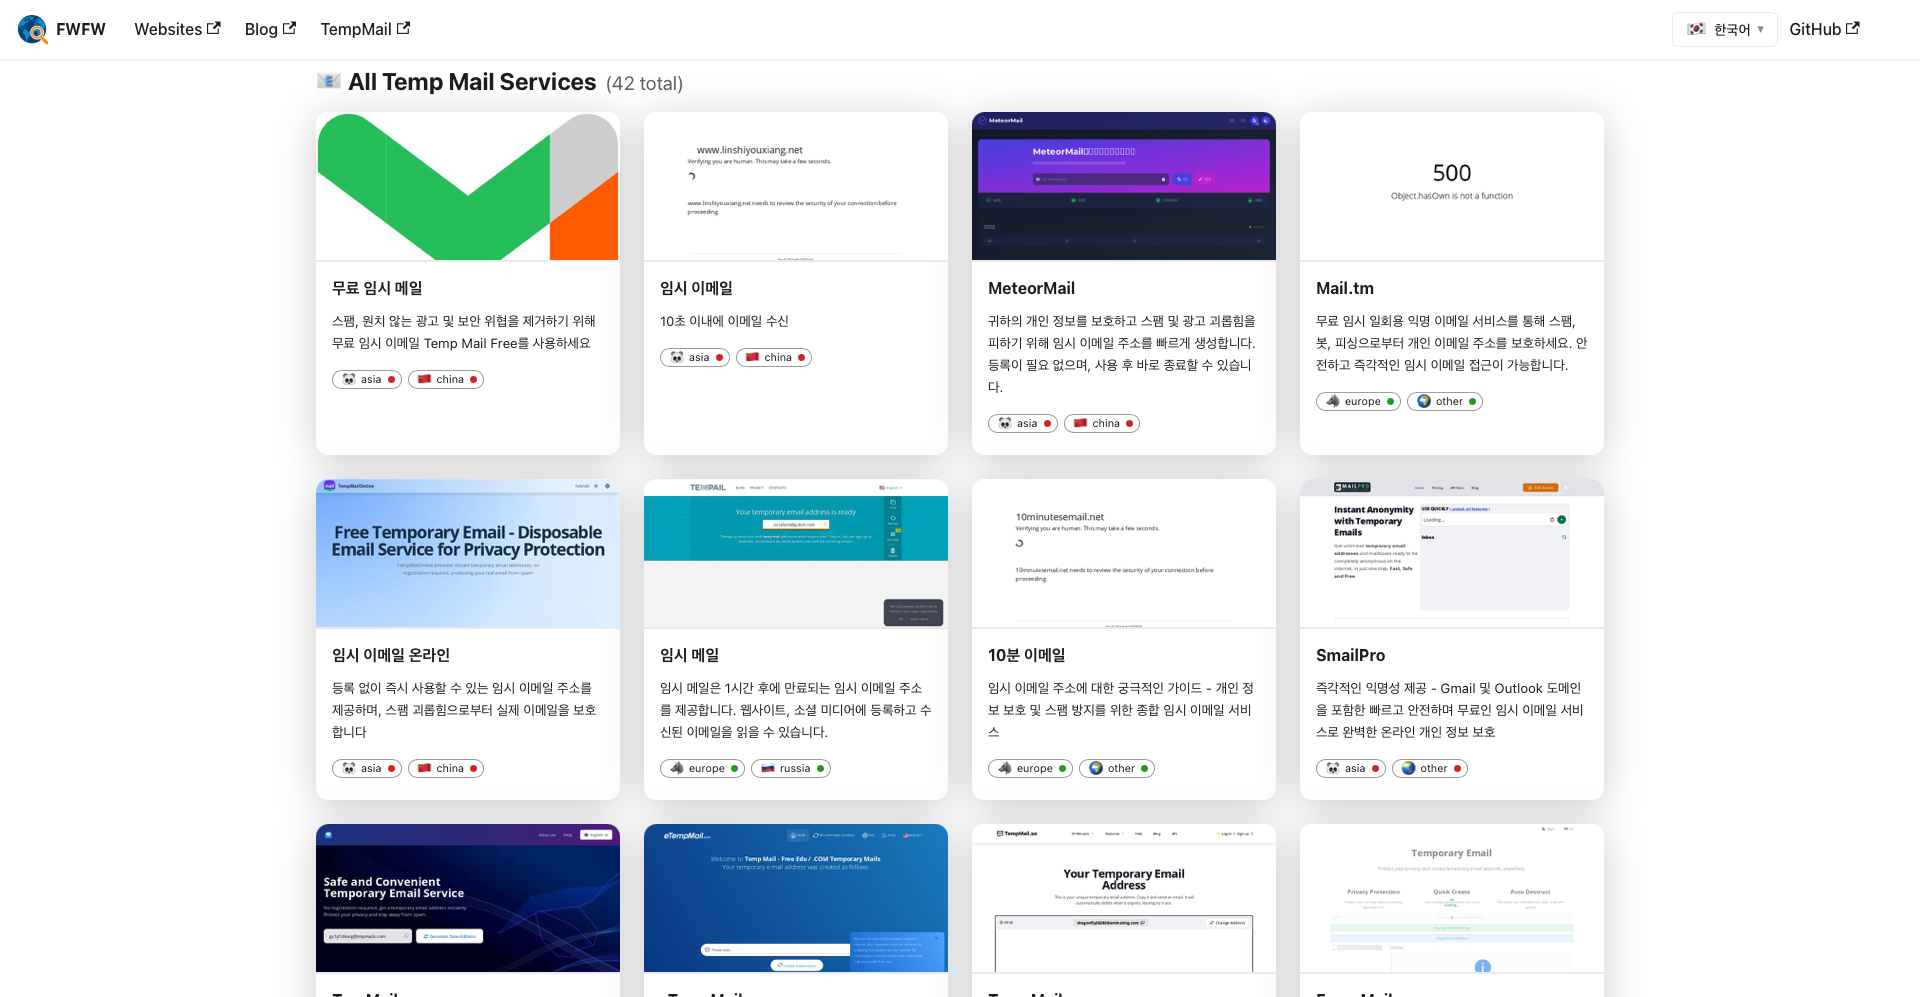The height and width of the screenshot is (997, 1920).
Task: Open the 한국어 language dropdown
Action: 1725,29
